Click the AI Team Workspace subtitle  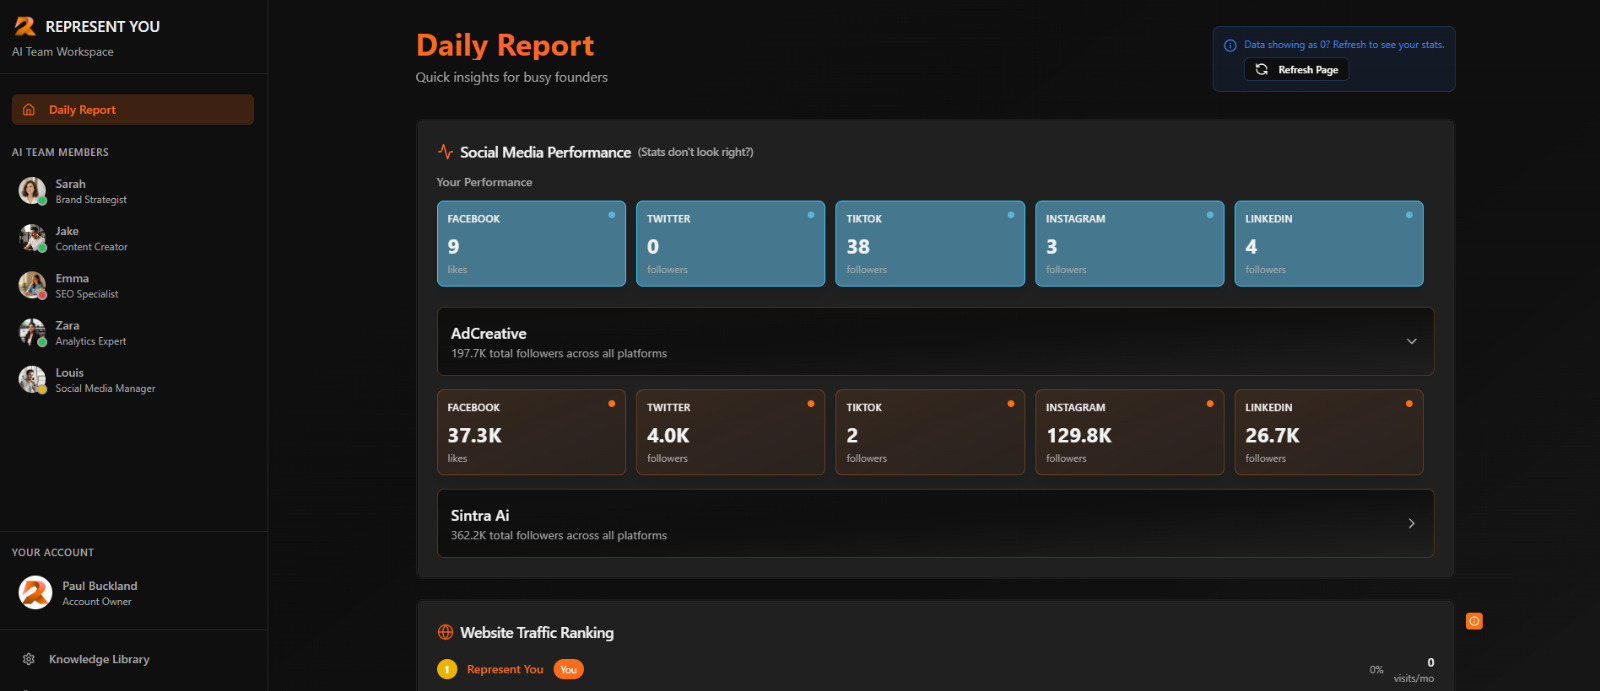[x=63, y=52]
